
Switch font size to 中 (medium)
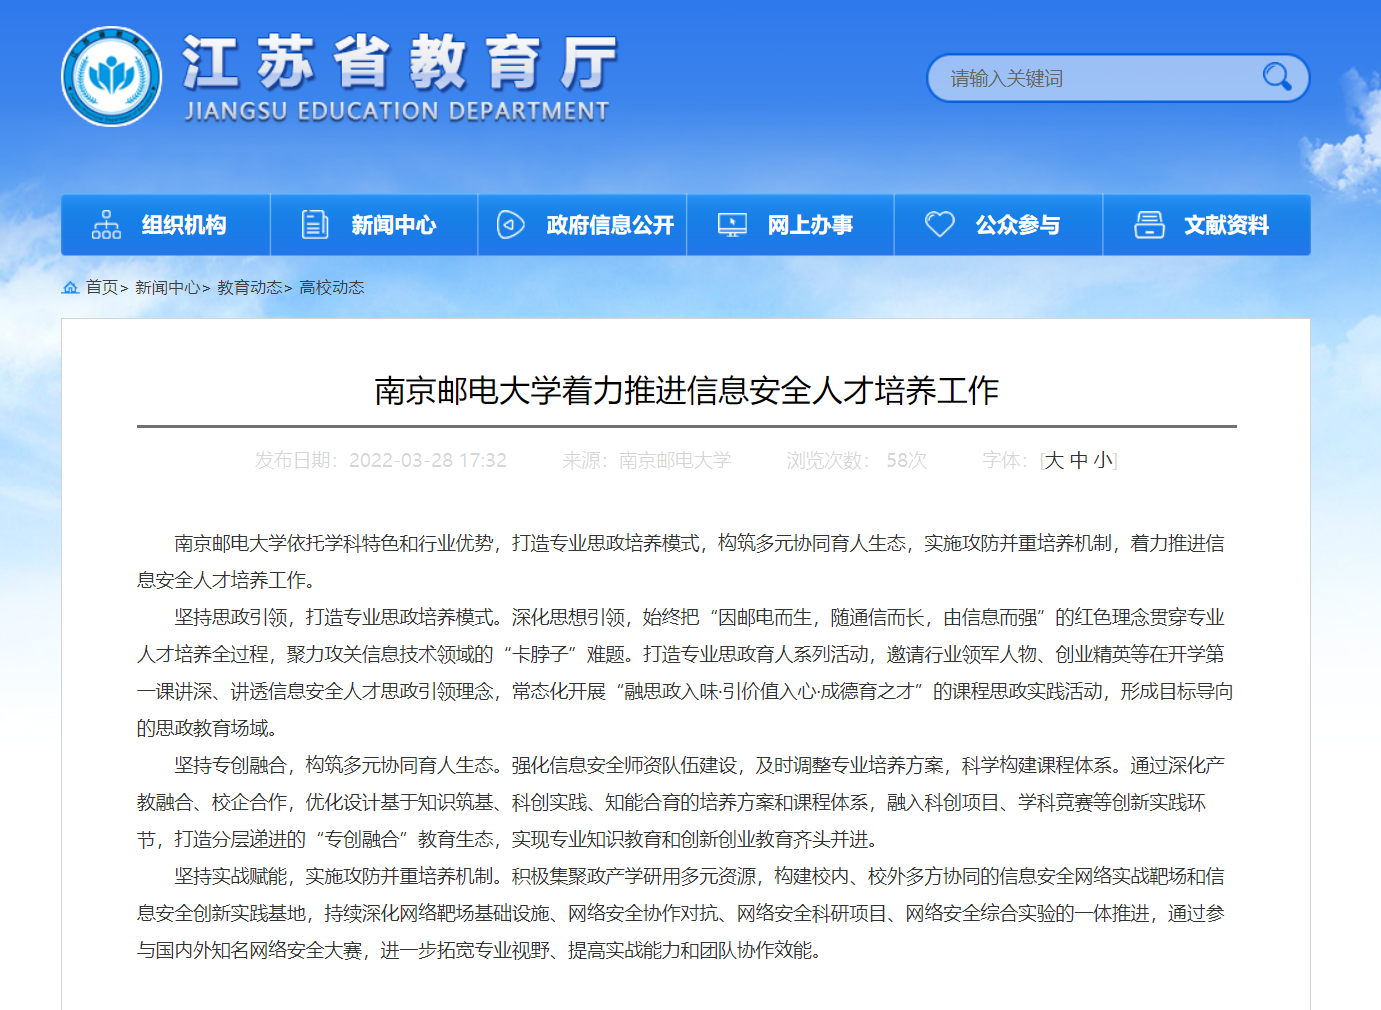click(x=1078, y=460)
